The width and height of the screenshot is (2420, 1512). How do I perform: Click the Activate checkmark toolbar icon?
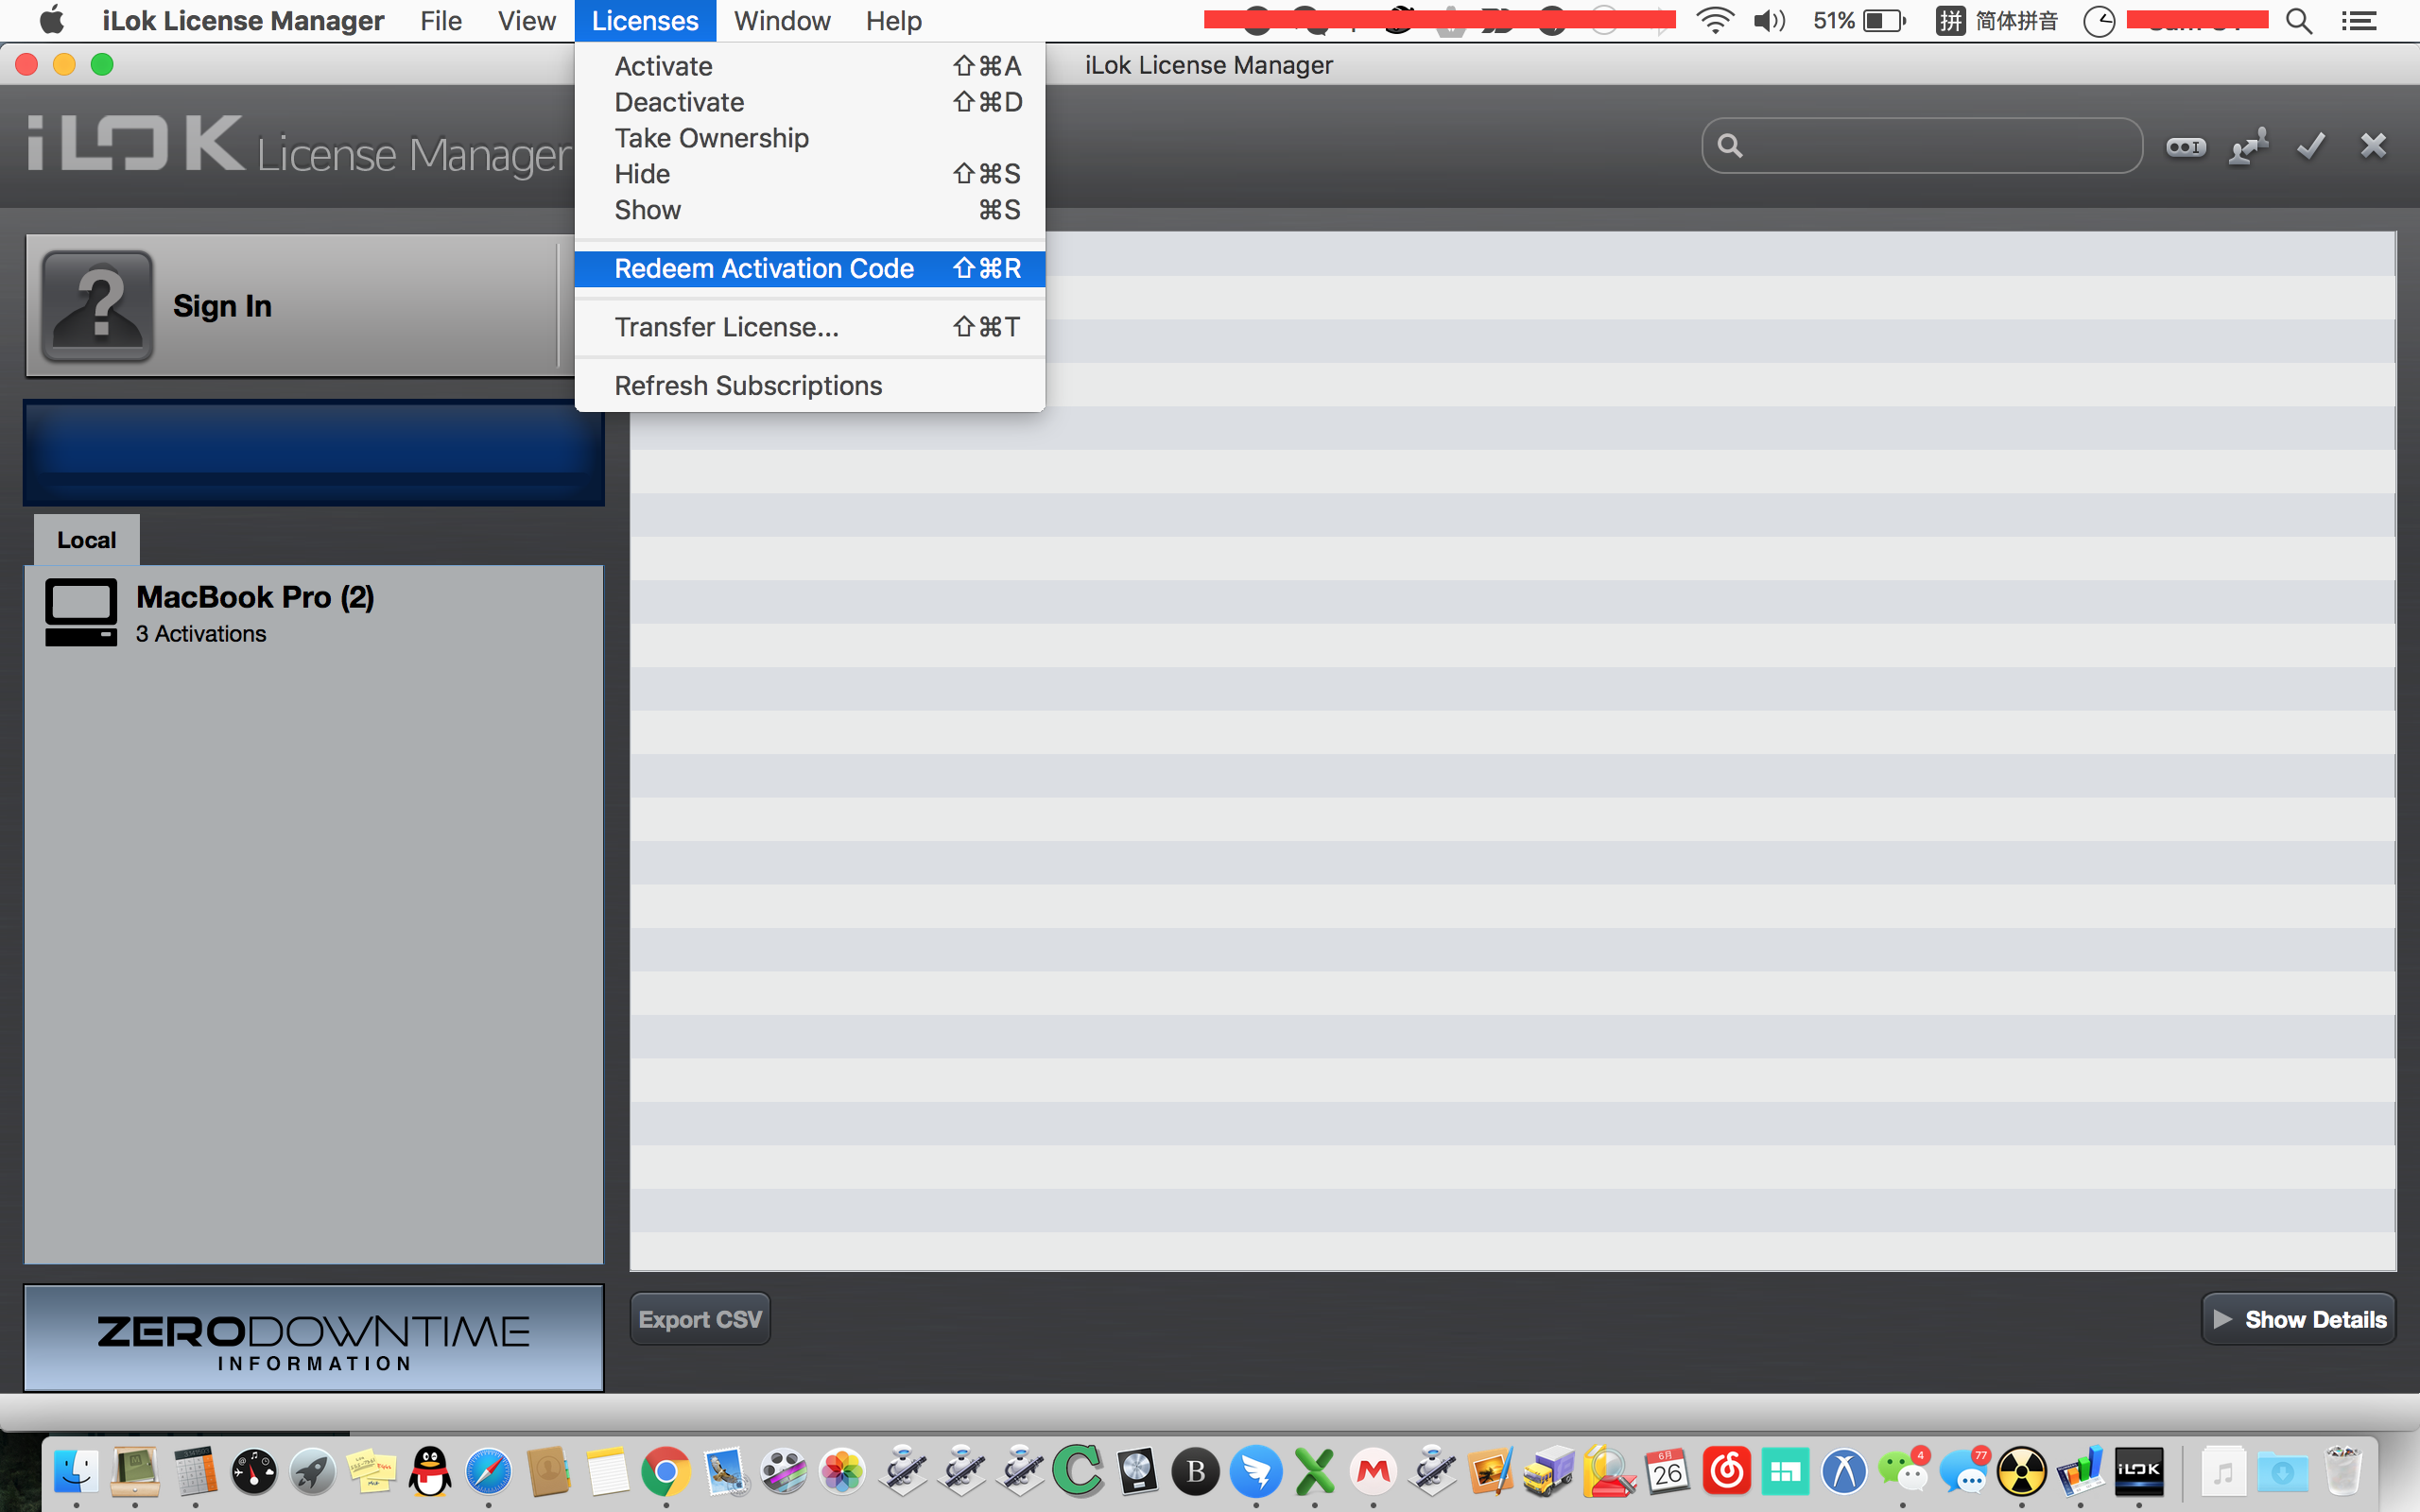coord(2311,147)
